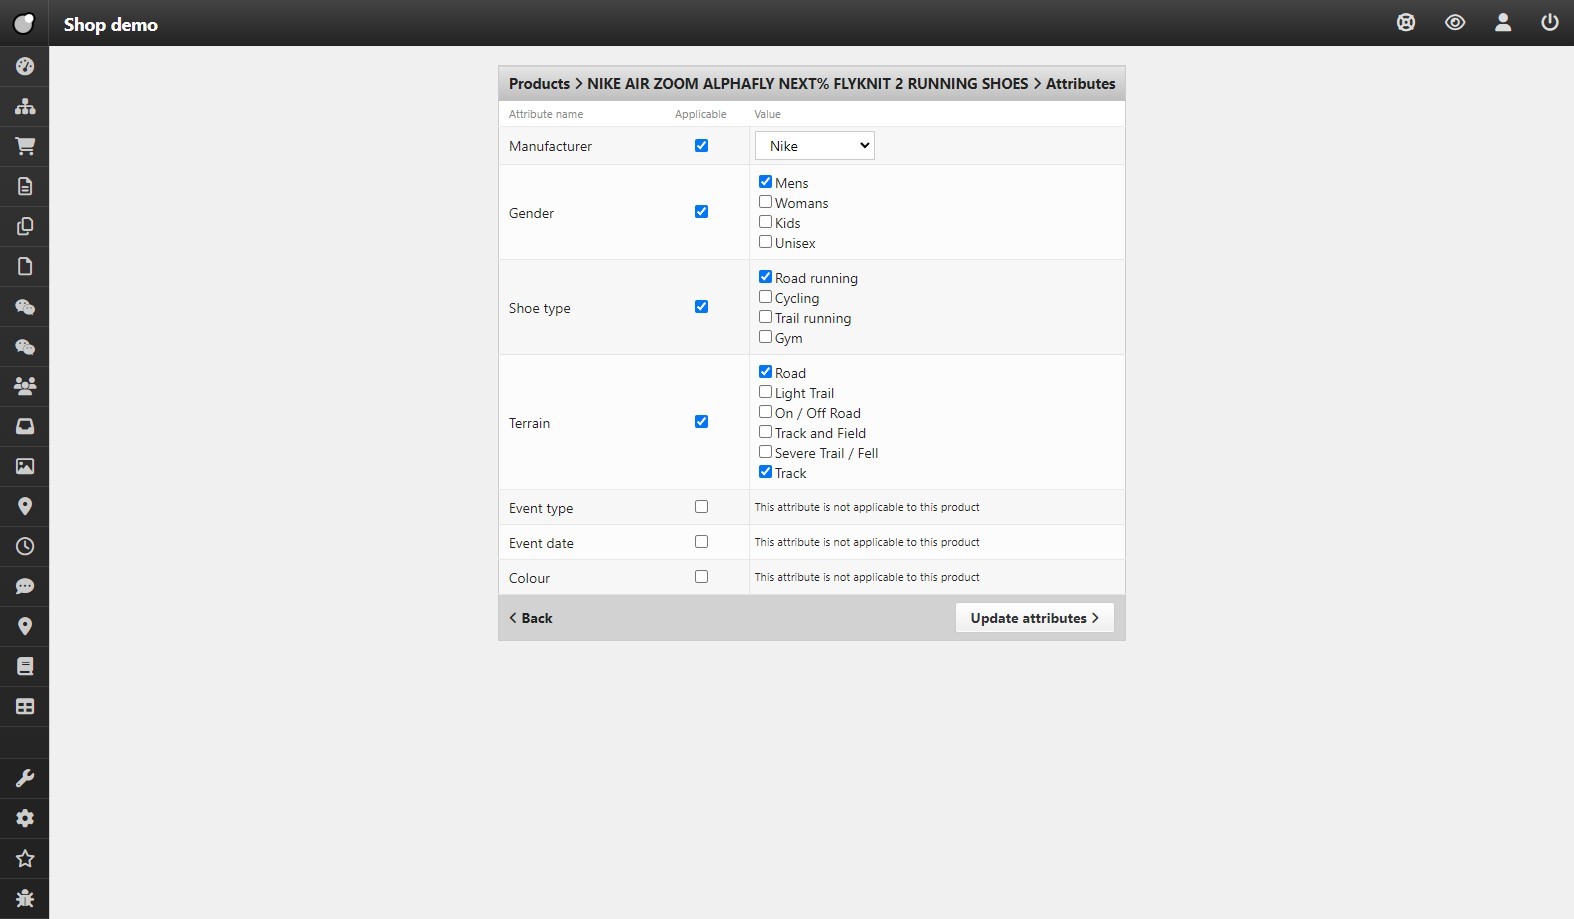Image resolution: width=1574 pixels, height=919 pixels.
Task: Click the Products breadcrumb link
Action: (539, 84)
